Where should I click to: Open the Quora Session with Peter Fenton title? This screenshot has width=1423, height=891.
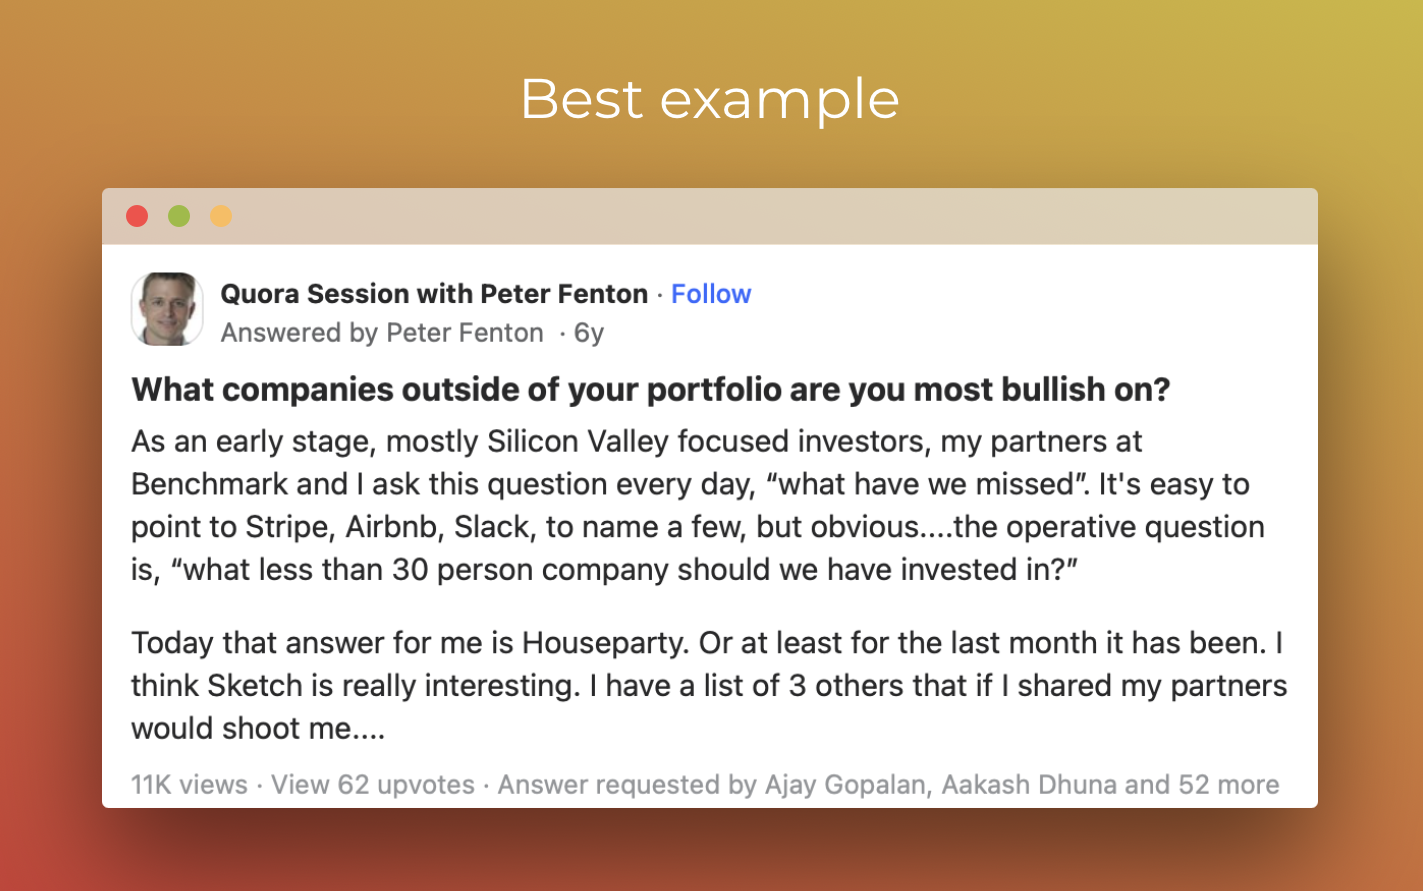point(434,294)
